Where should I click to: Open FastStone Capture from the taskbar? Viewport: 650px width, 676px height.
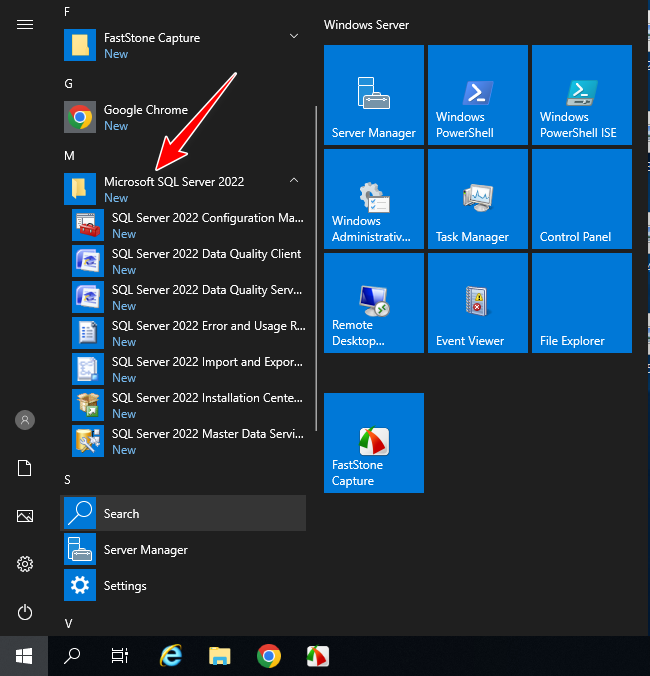coord(318,656)
